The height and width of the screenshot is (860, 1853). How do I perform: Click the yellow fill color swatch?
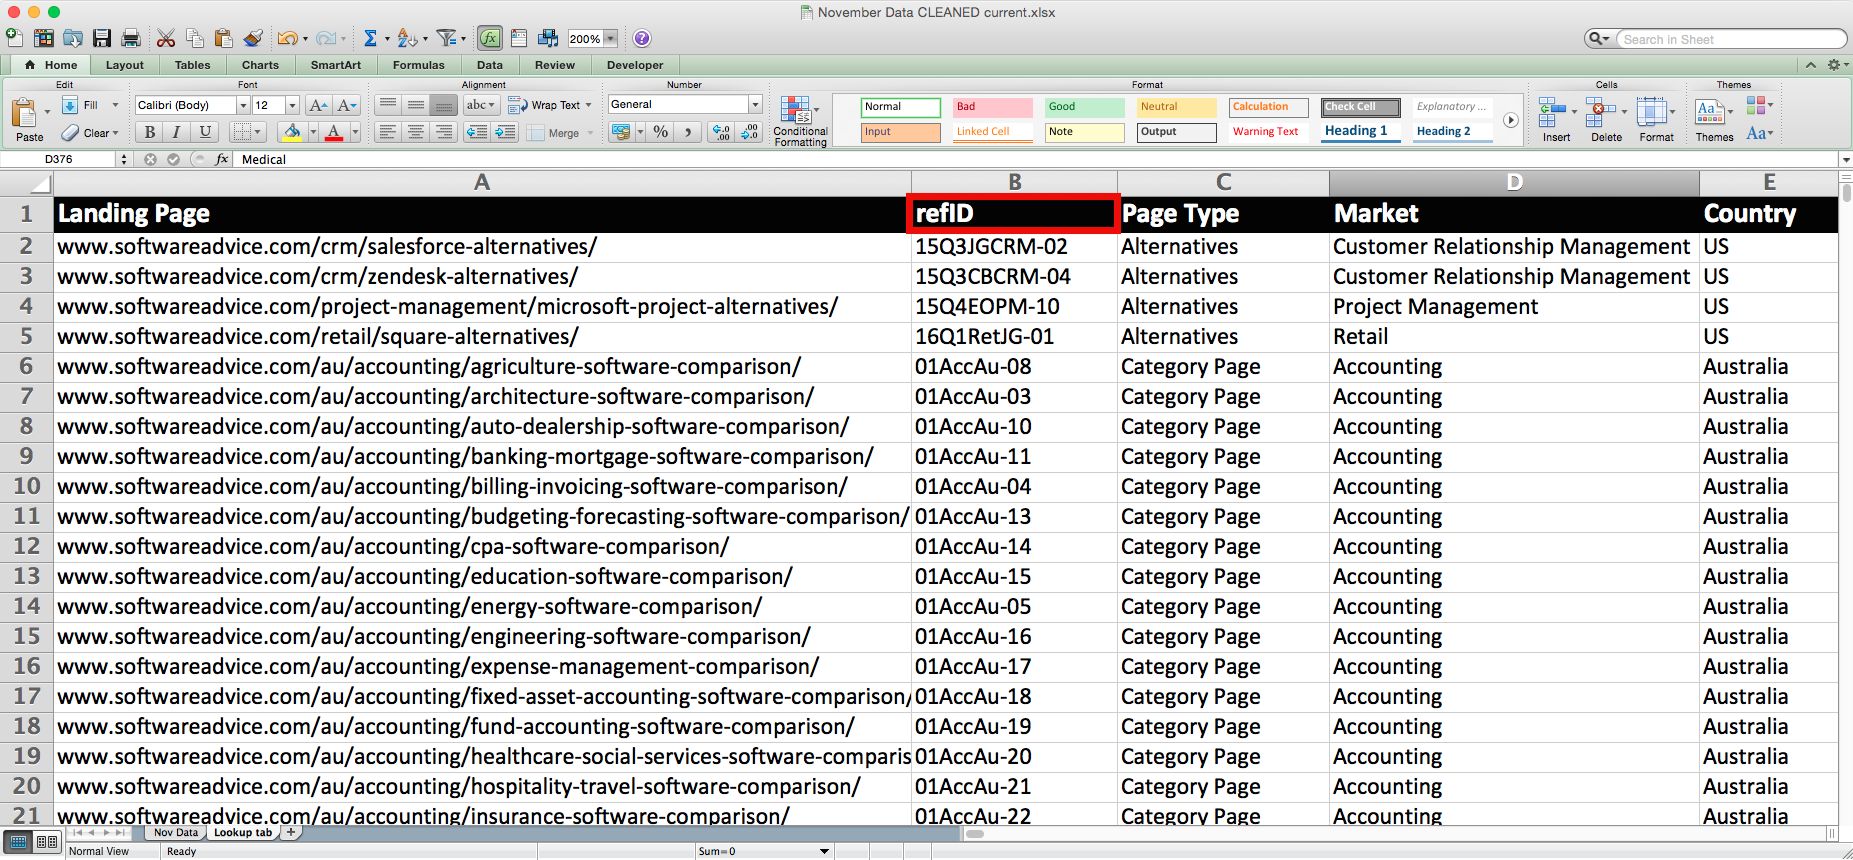tap(292, 132)
